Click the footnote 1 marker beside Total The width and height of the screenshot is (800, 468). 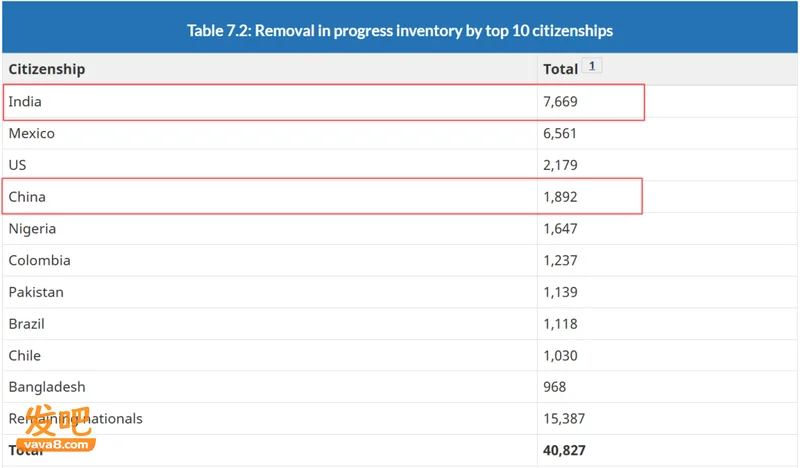592,66
